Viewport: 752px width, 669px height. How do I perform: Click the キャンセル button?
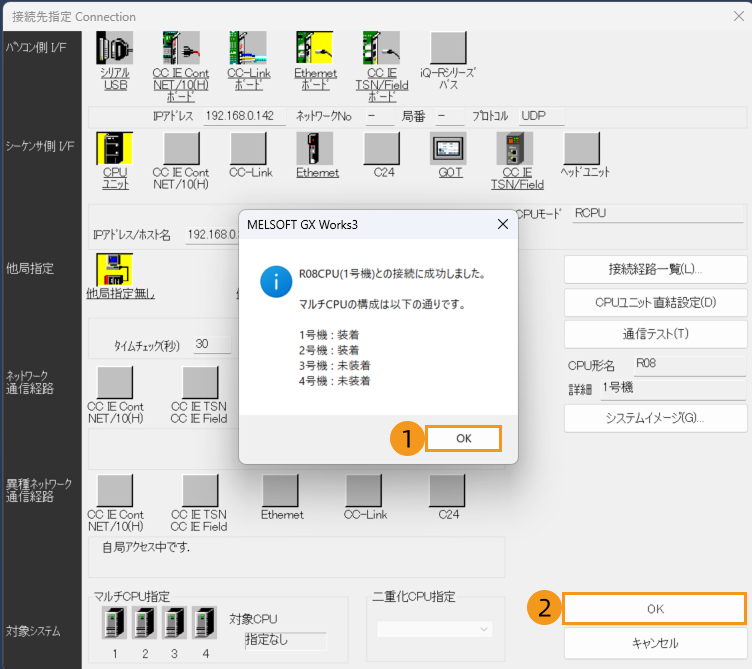pos(655,643)
